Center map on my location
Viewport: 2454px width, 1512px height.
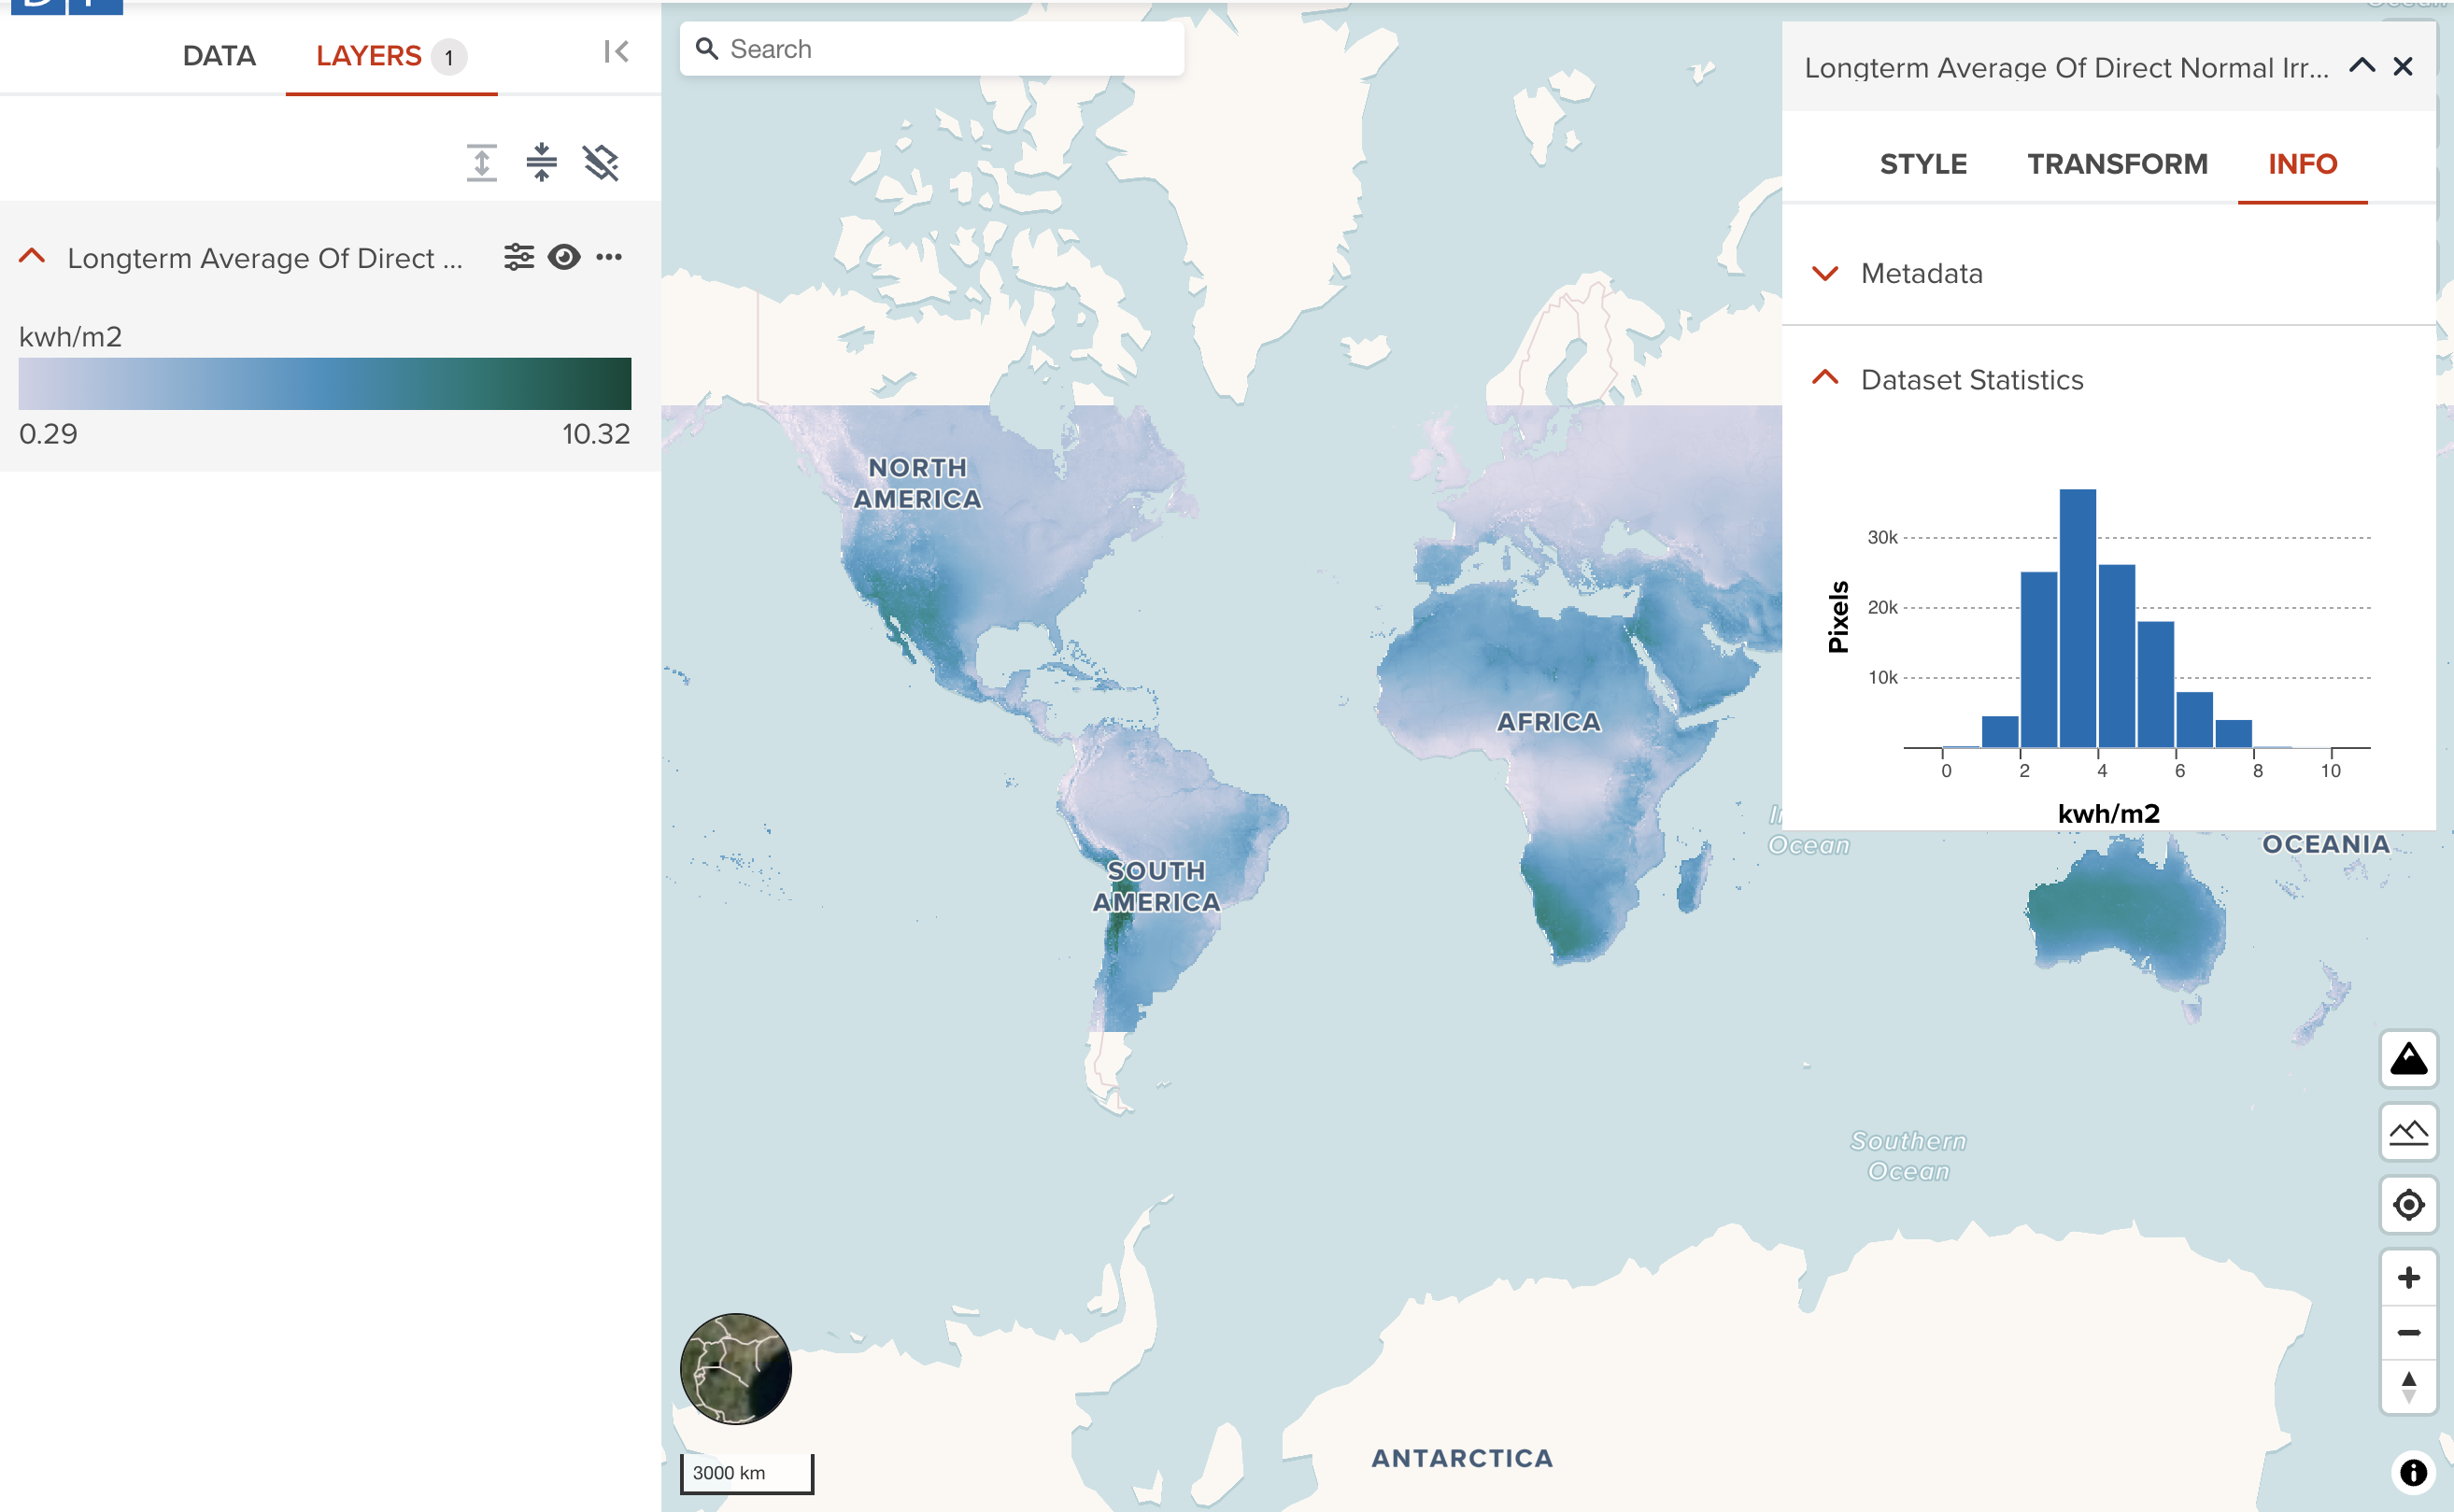(2408, 1204)
